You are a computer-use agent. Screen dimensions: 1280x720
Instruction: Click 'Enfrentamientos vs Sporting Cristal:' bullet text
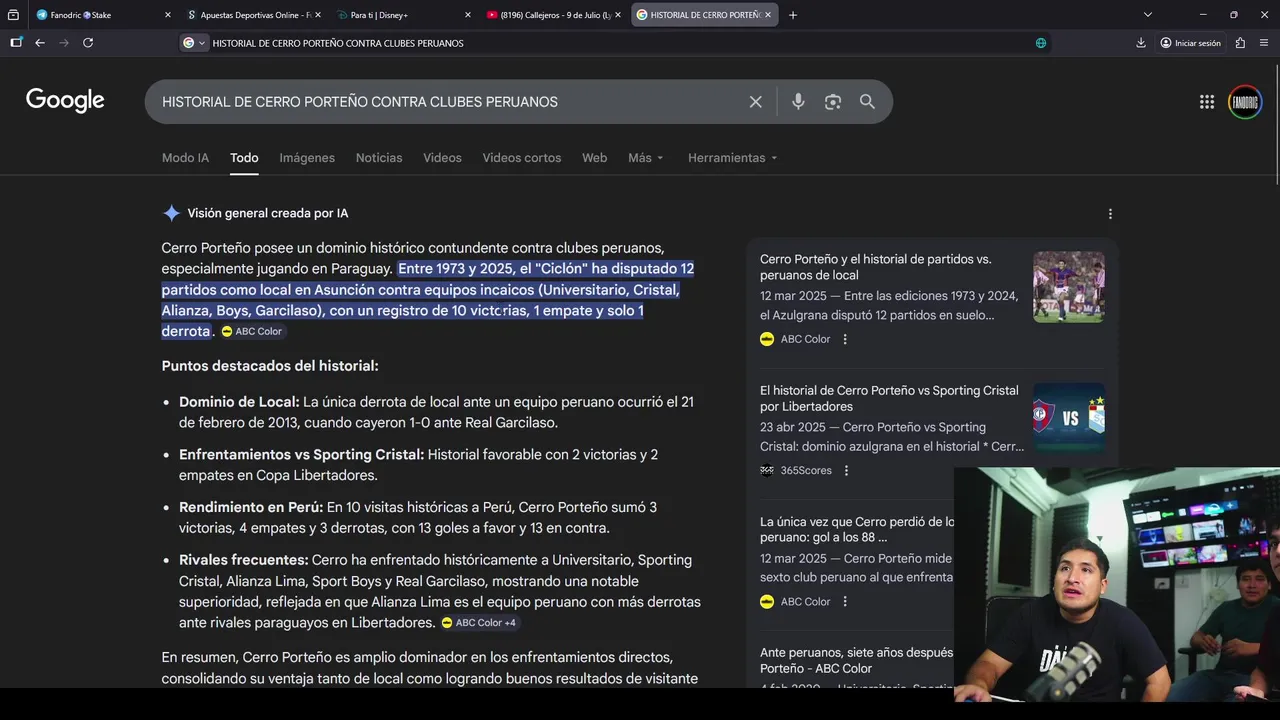(x=301, y=455)
